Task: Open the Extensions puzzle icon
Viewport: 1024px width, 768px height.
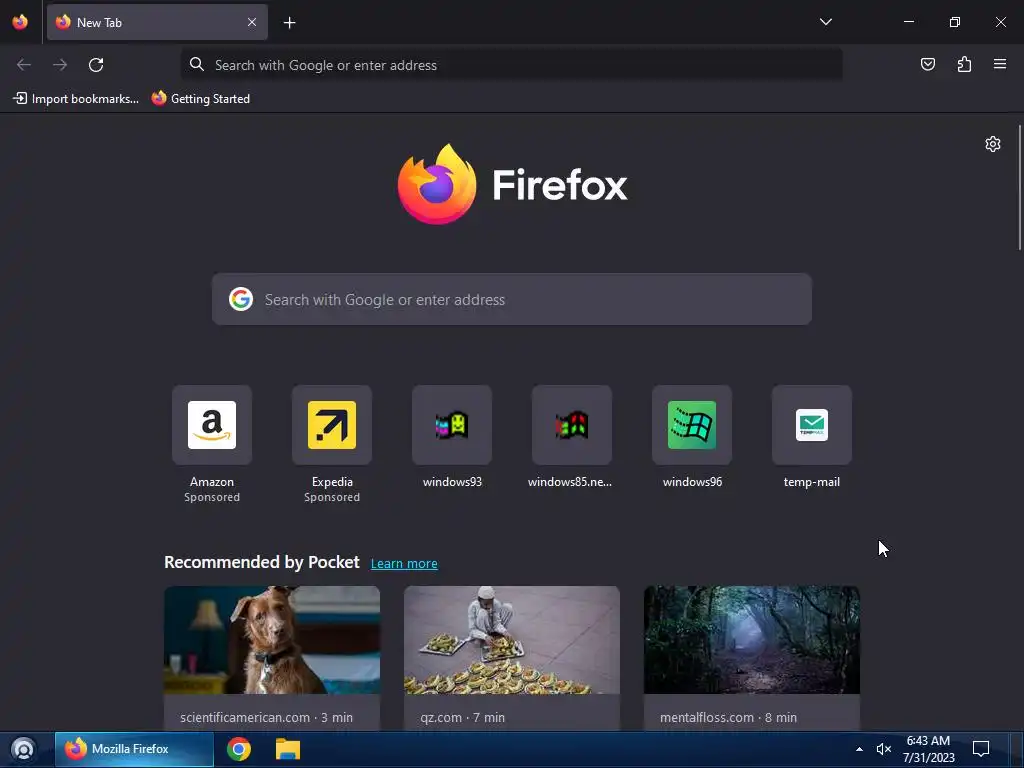Action: 964,64
